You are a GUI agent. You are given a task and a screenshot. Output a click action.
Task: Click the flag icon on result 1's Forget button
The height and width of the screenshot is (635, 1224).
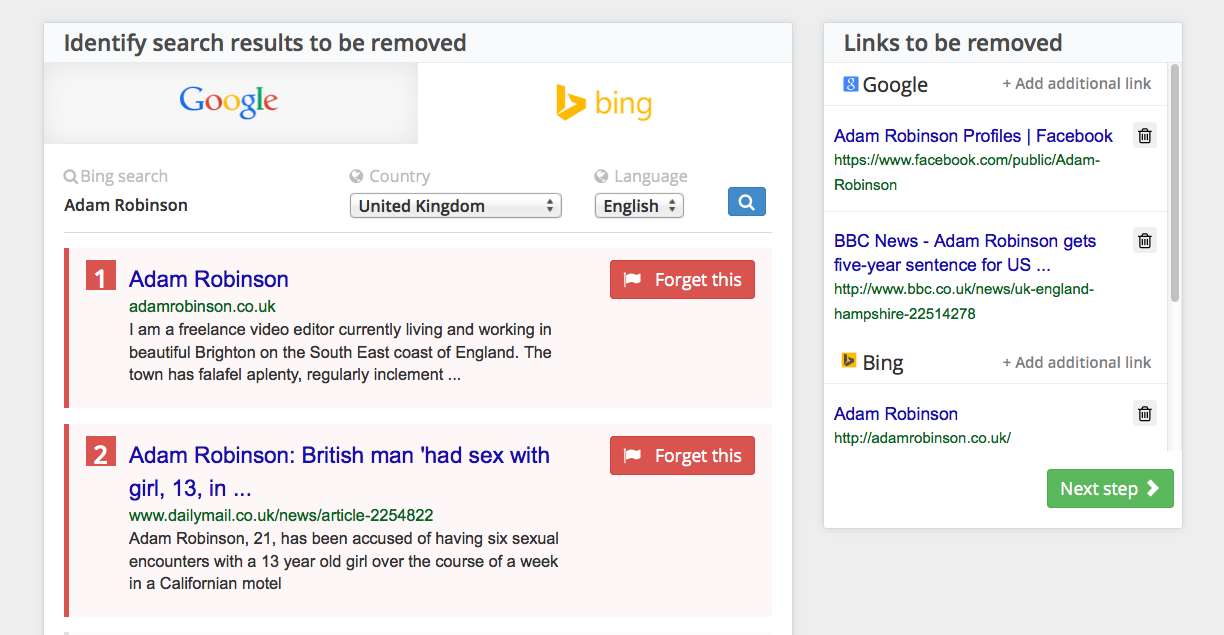point(632,280)
